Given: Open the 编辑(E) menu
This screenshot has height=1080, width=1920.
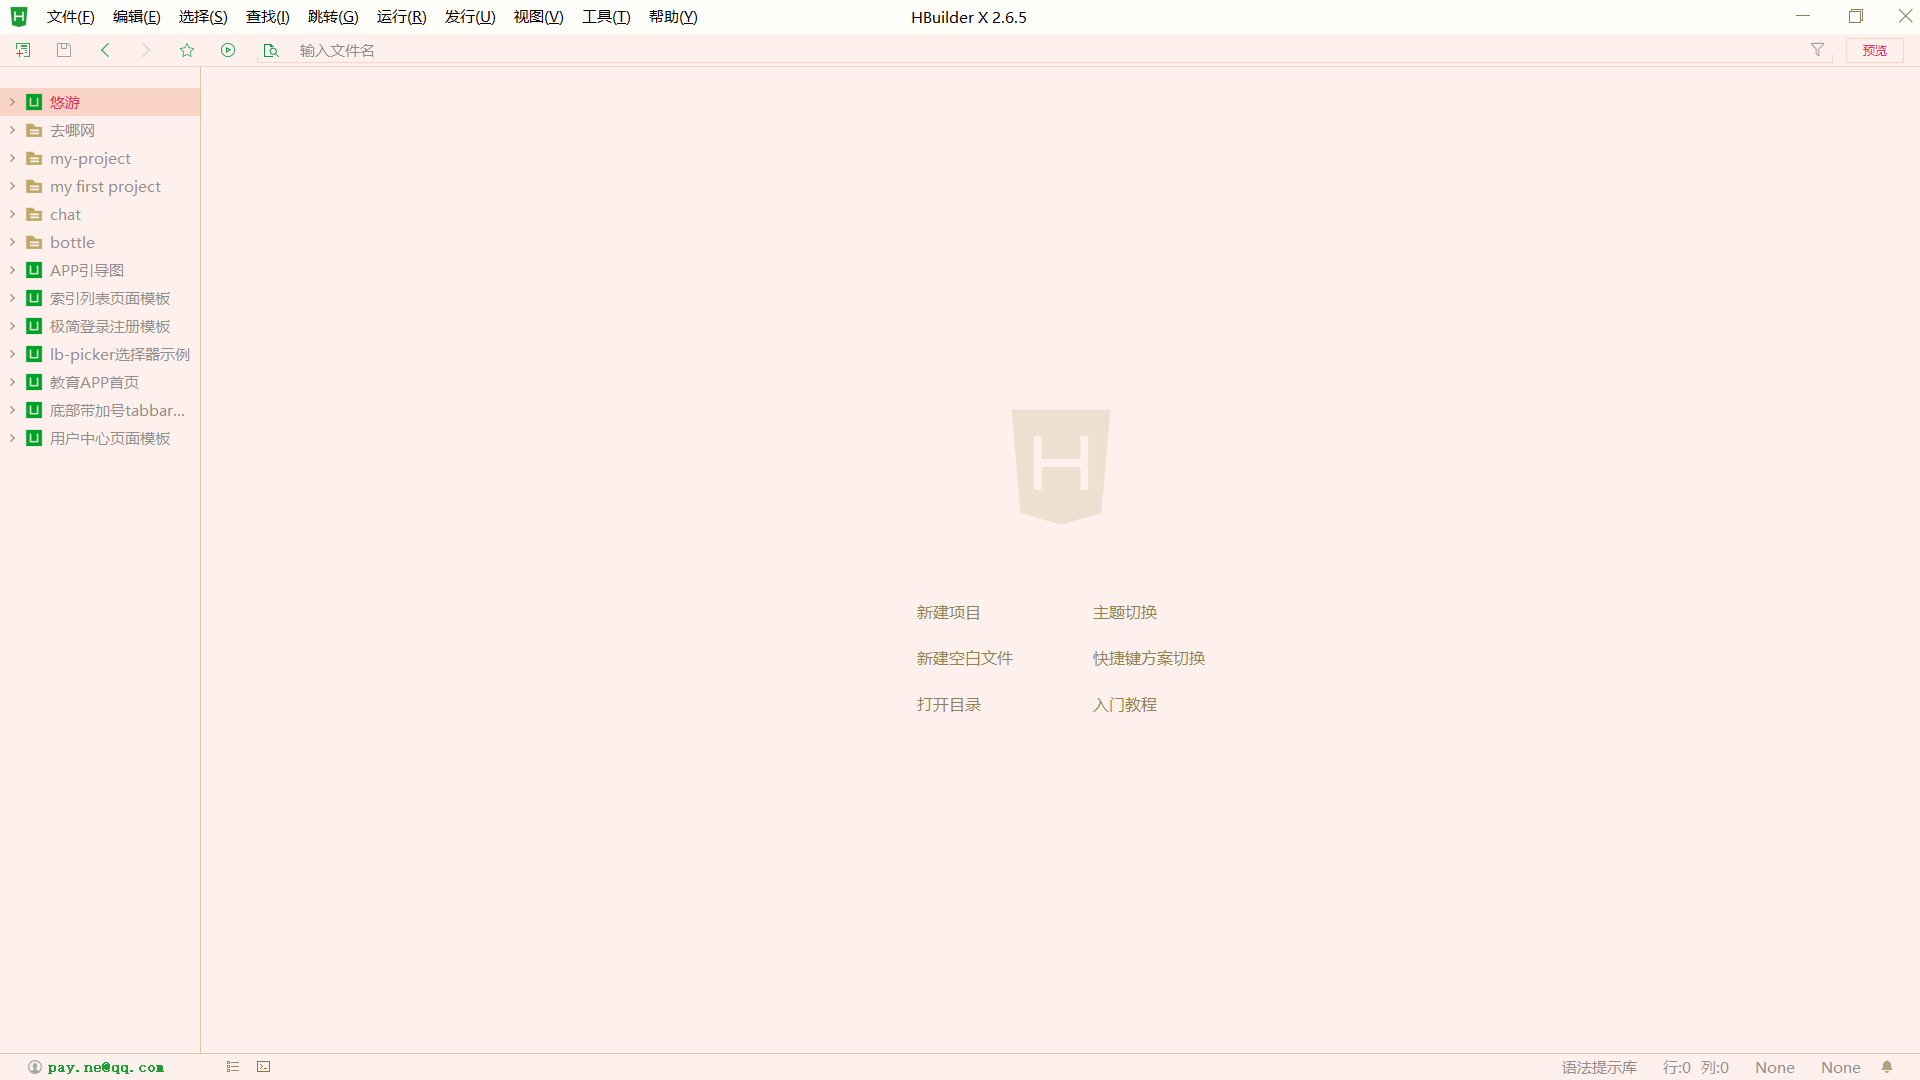Looking at the screenshot, I should point(136,17).
